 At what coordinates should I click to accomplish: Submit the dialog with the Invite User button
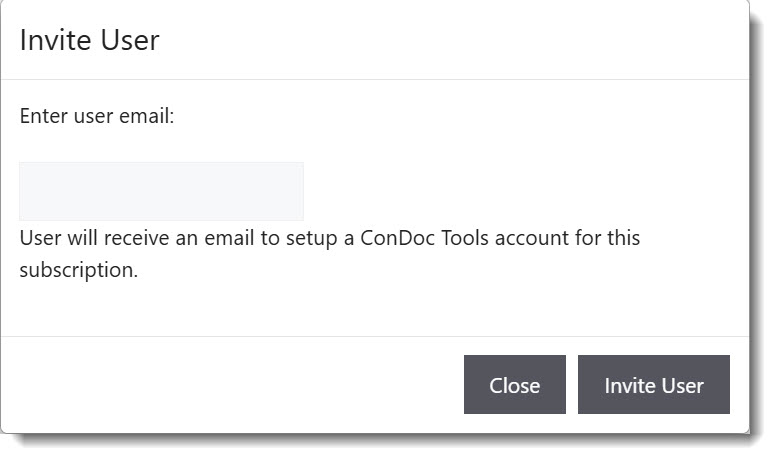653,385
